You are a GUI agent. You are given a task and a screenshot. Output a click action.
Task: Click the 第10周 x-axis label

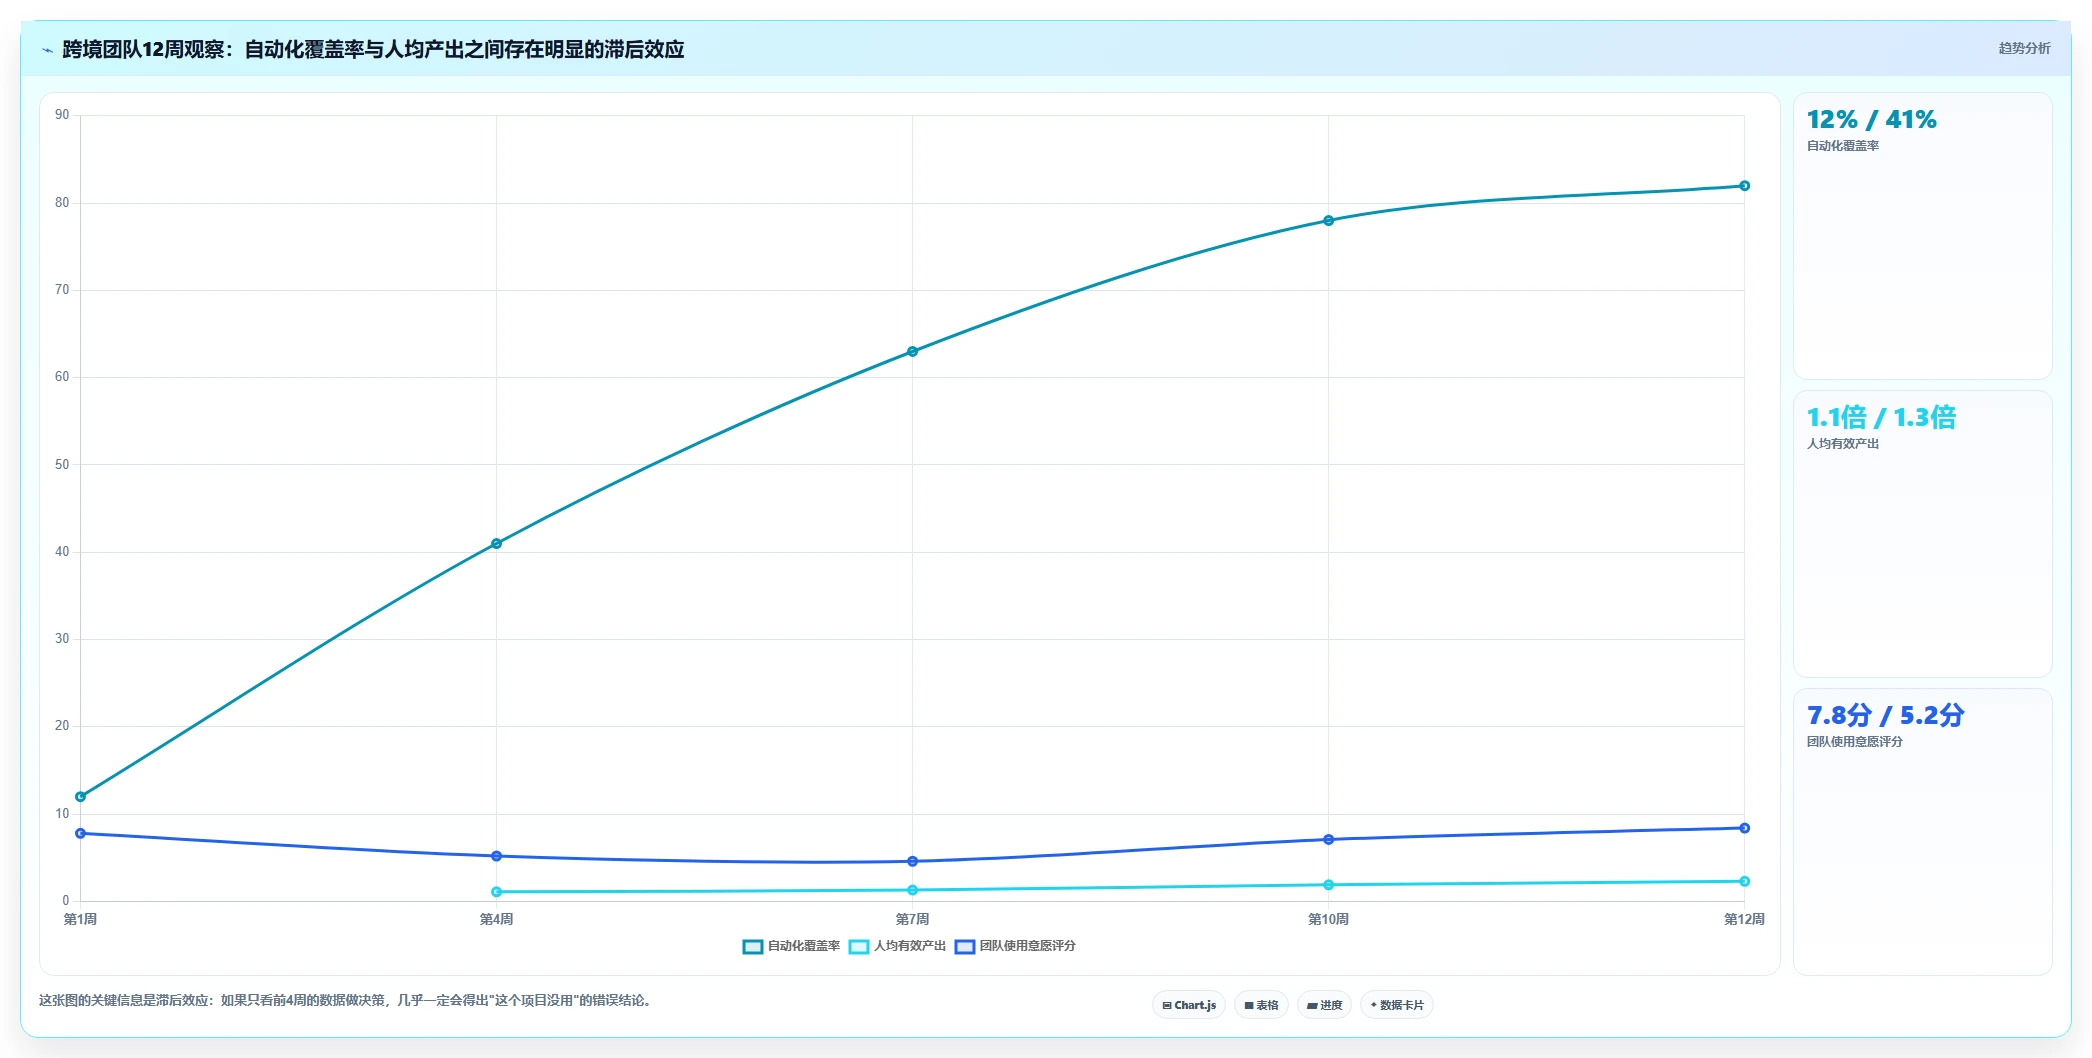click(1329, 920)
